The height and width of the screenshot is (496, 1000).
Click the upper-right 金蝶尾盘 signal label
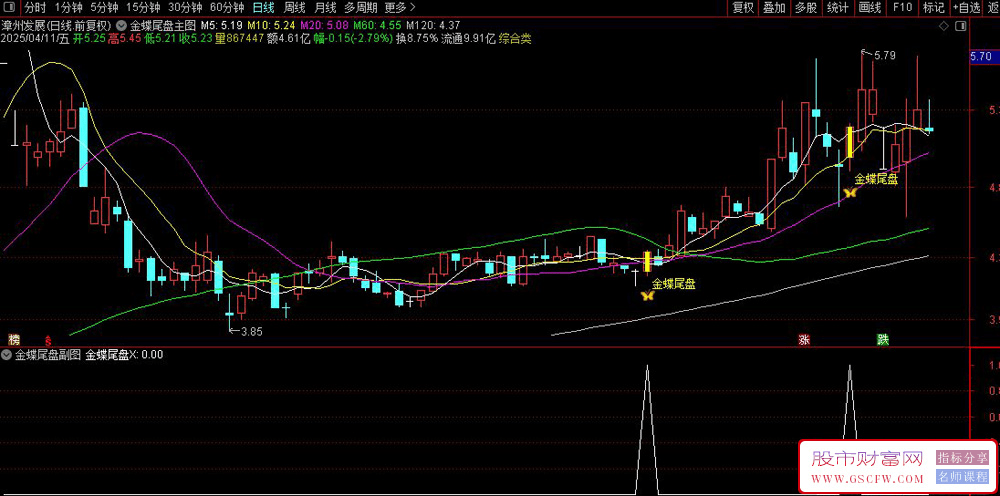[x=876, y=179]
